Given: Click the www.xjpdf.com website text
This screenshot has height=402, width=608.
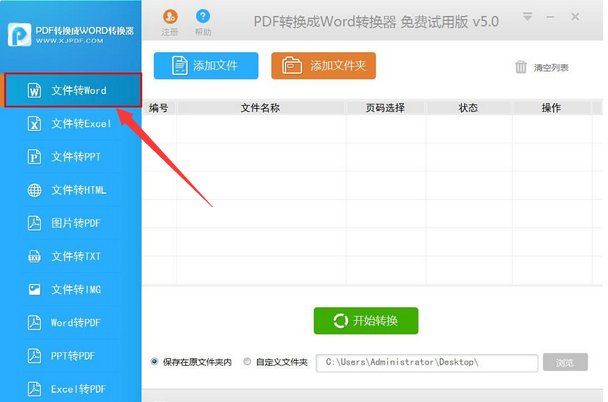Looking at the screenshot, I should pos(70,41).
